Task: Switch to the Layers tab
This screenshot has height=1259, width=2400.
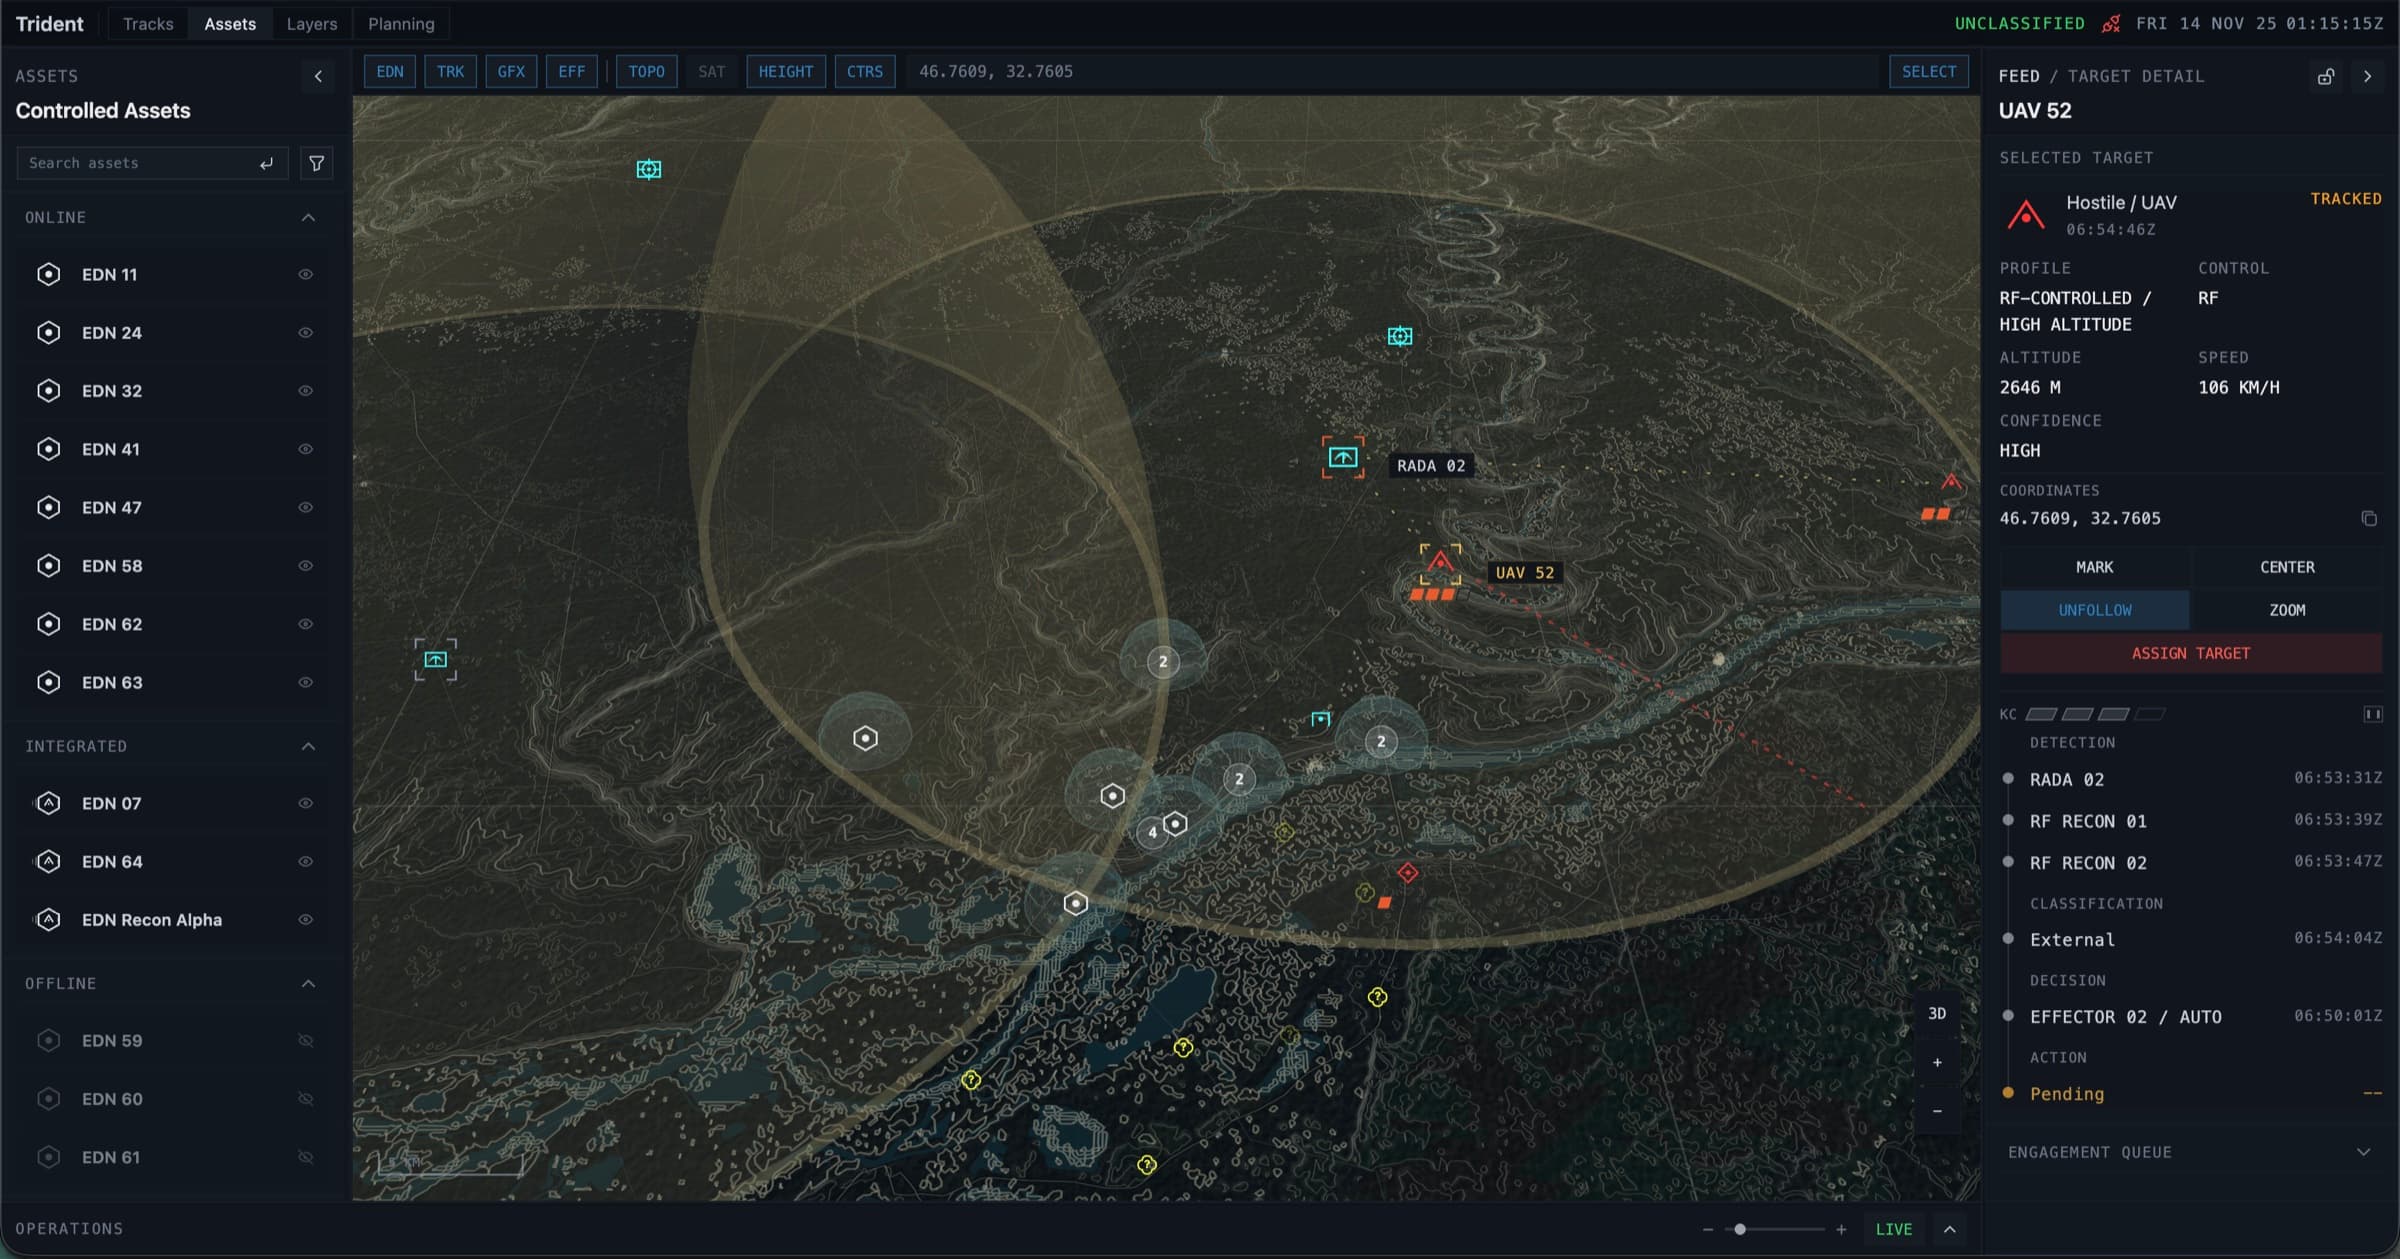Action: tap(312, 24)
